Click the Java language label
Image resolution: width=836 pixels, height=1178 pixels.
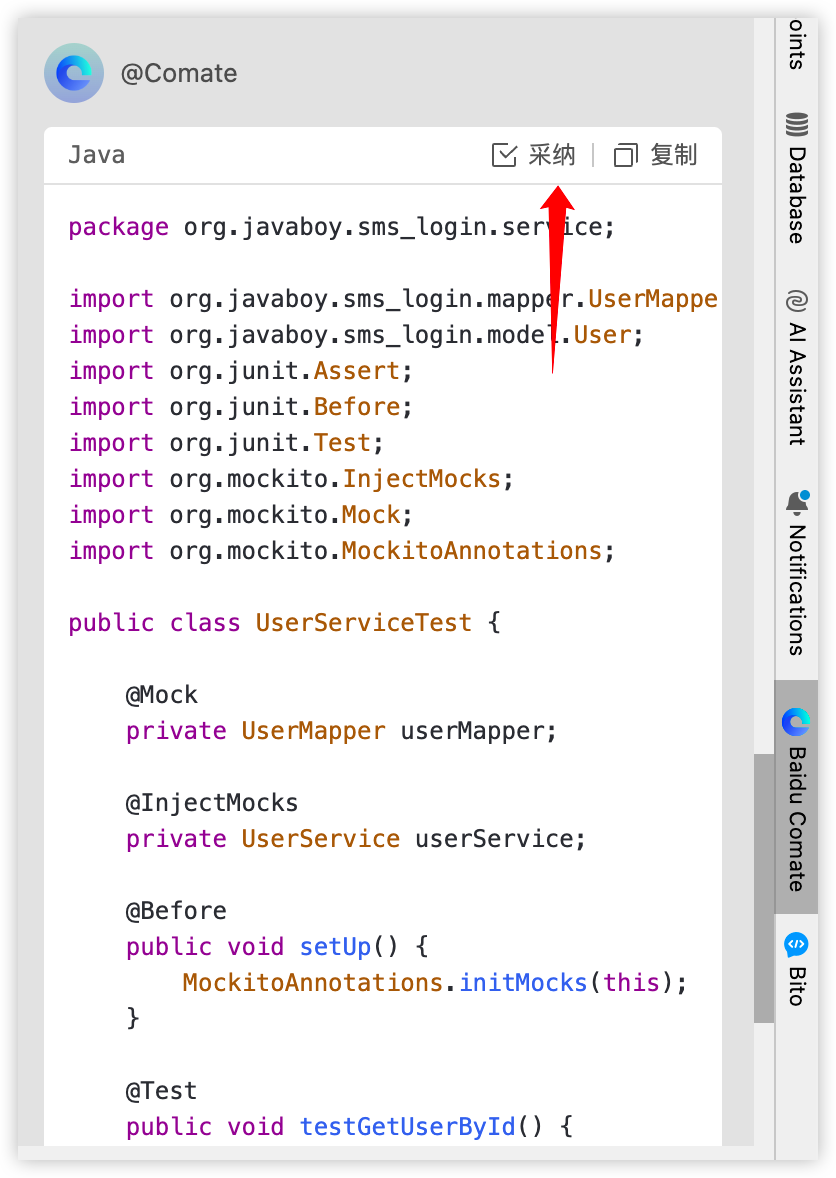[97, 155]
